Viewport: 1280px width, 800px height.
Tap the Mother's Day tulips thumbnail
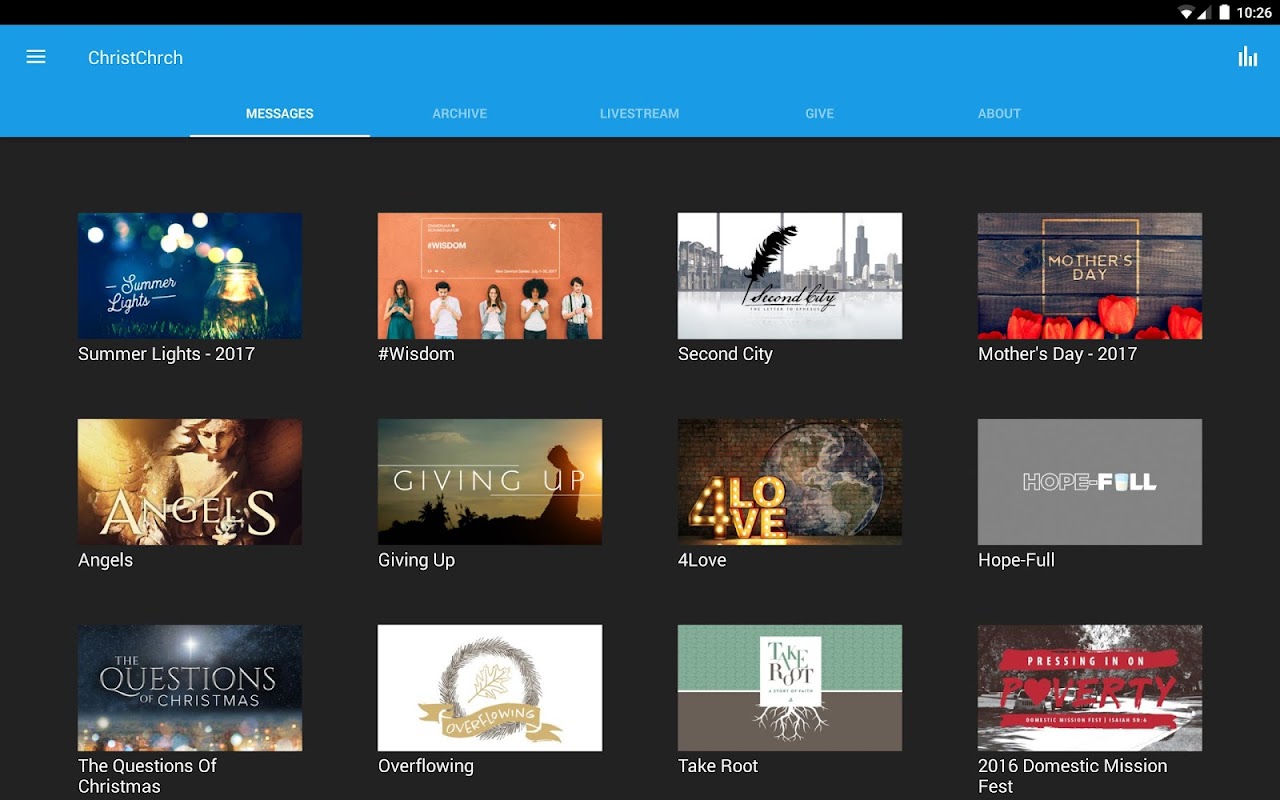pyautogui.click(x=1090, y=276)
